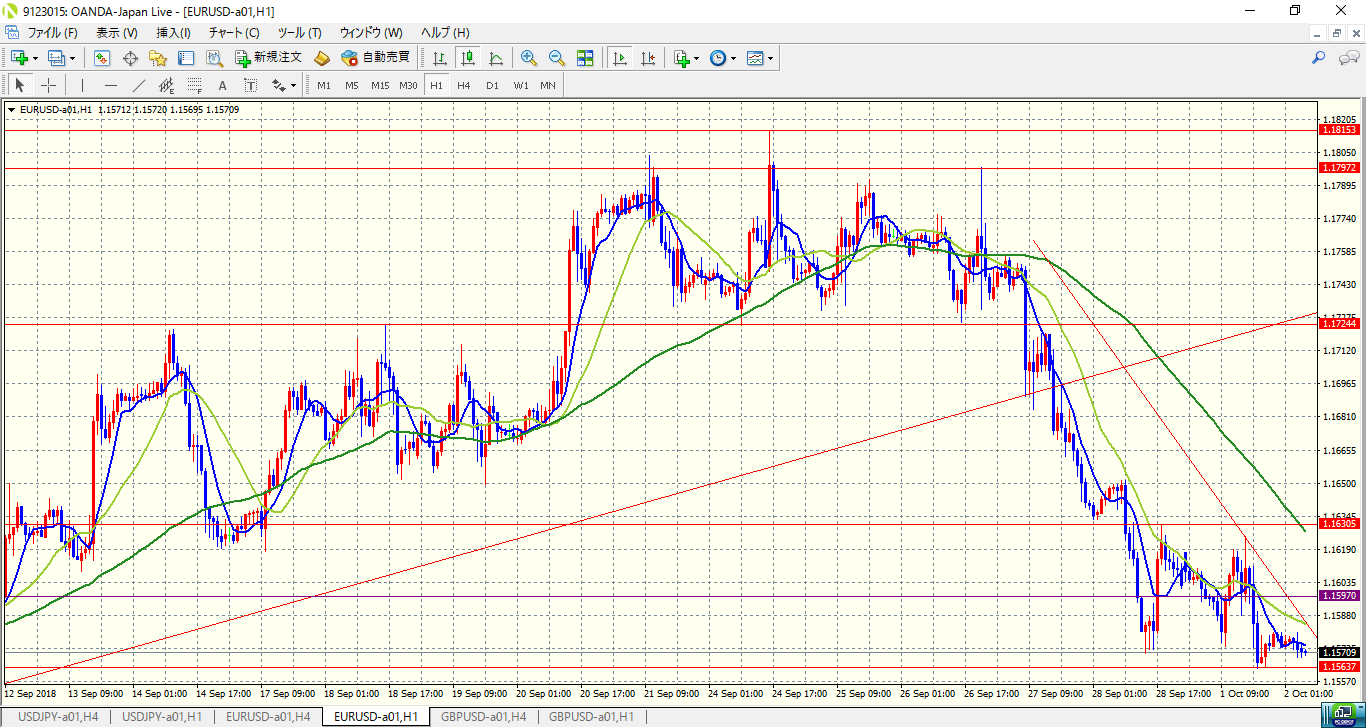
Task: Open the チャート (C) menu
Action: [234, 33]
